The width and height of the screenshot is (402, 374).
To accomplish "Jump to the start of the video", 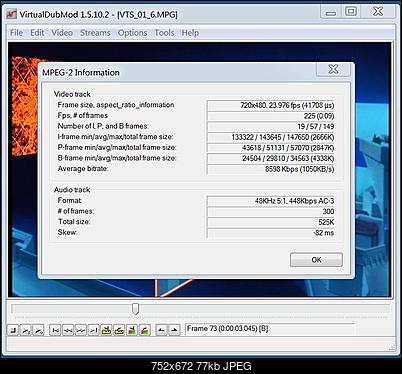I will tap(55, 330).
